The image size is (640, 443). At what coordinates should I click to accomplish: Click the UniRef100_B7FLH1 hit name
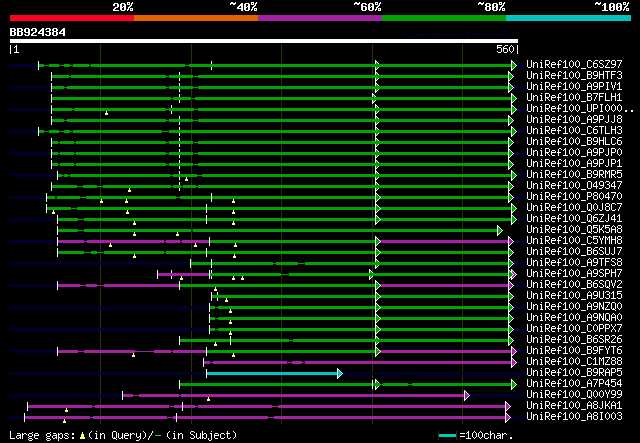[x=574, y=98]
